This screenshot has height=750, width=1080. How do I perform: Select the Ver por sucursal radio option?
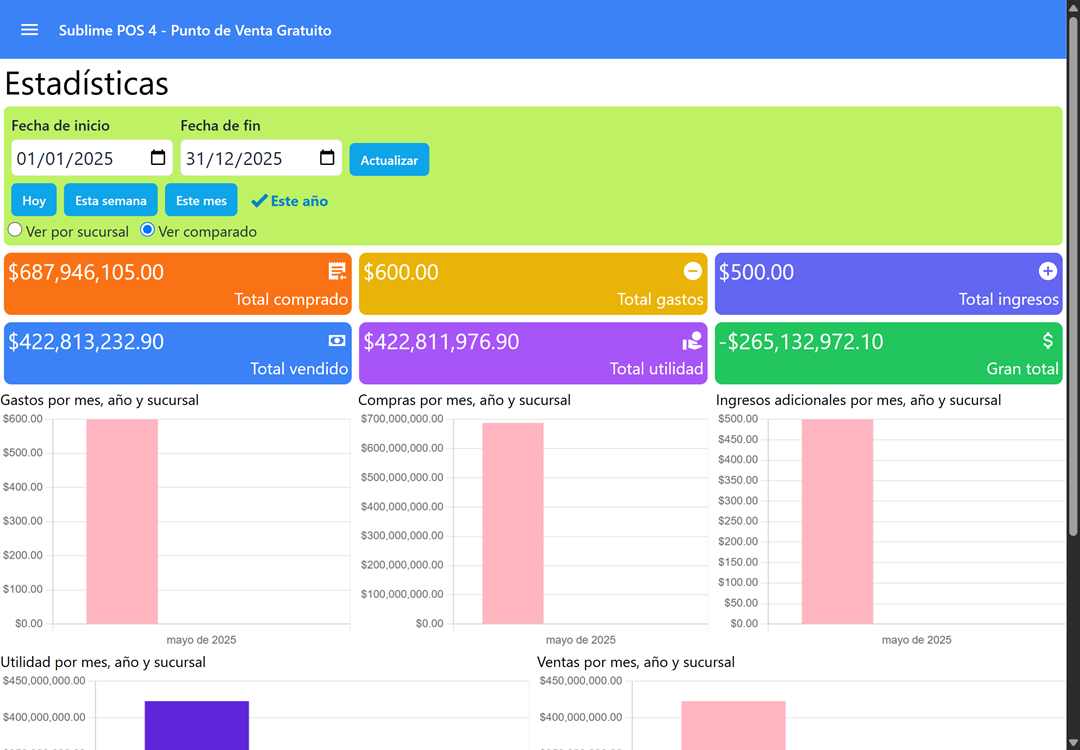(x=15, y=230)
